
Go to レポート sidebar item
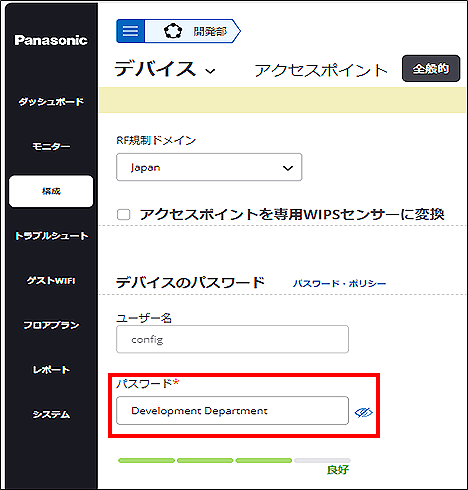tap(51, 370)
